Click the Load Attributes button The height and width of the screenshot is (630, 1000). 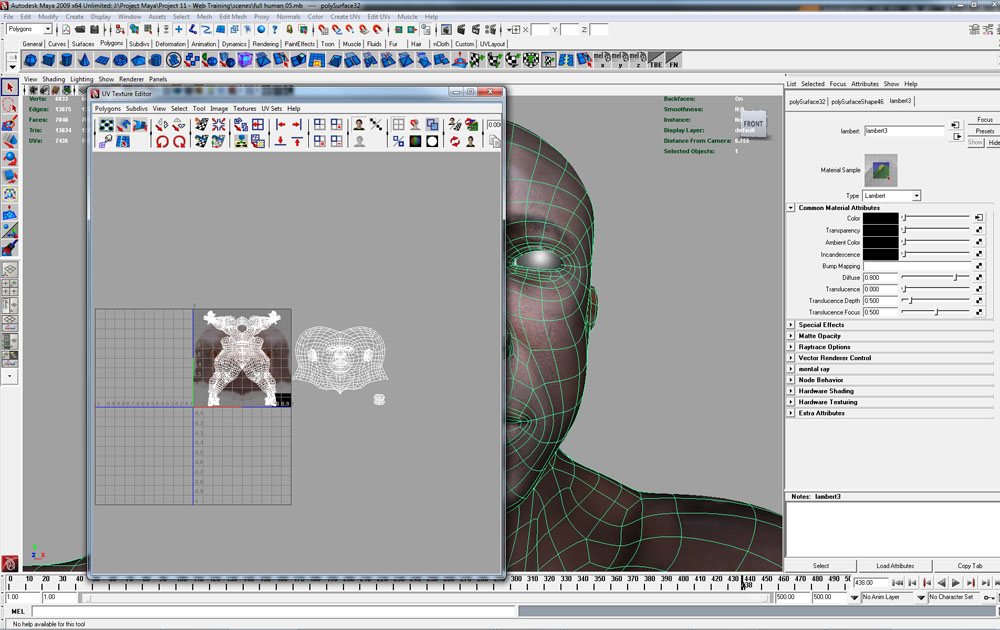point(895,566)
